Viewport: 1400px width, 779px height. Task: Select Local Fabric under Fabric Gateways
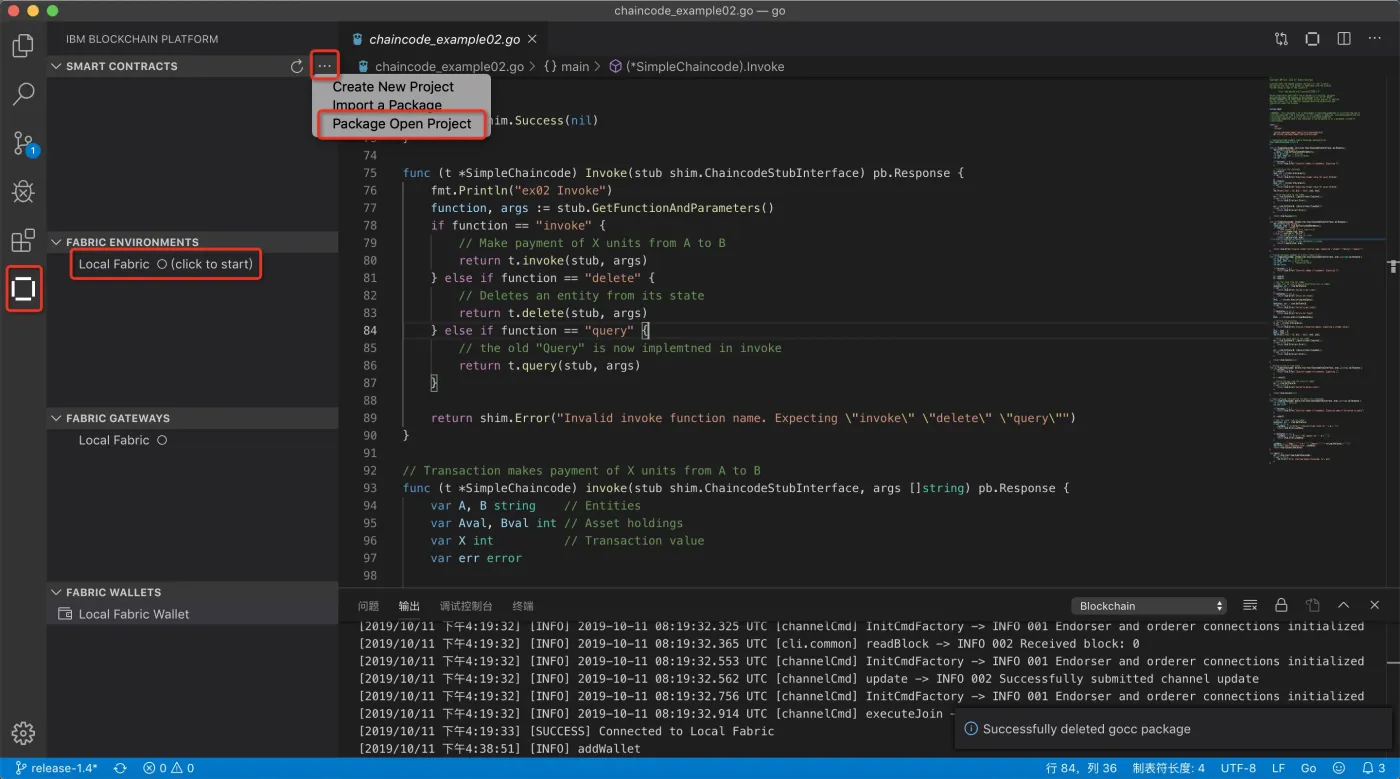123,440
